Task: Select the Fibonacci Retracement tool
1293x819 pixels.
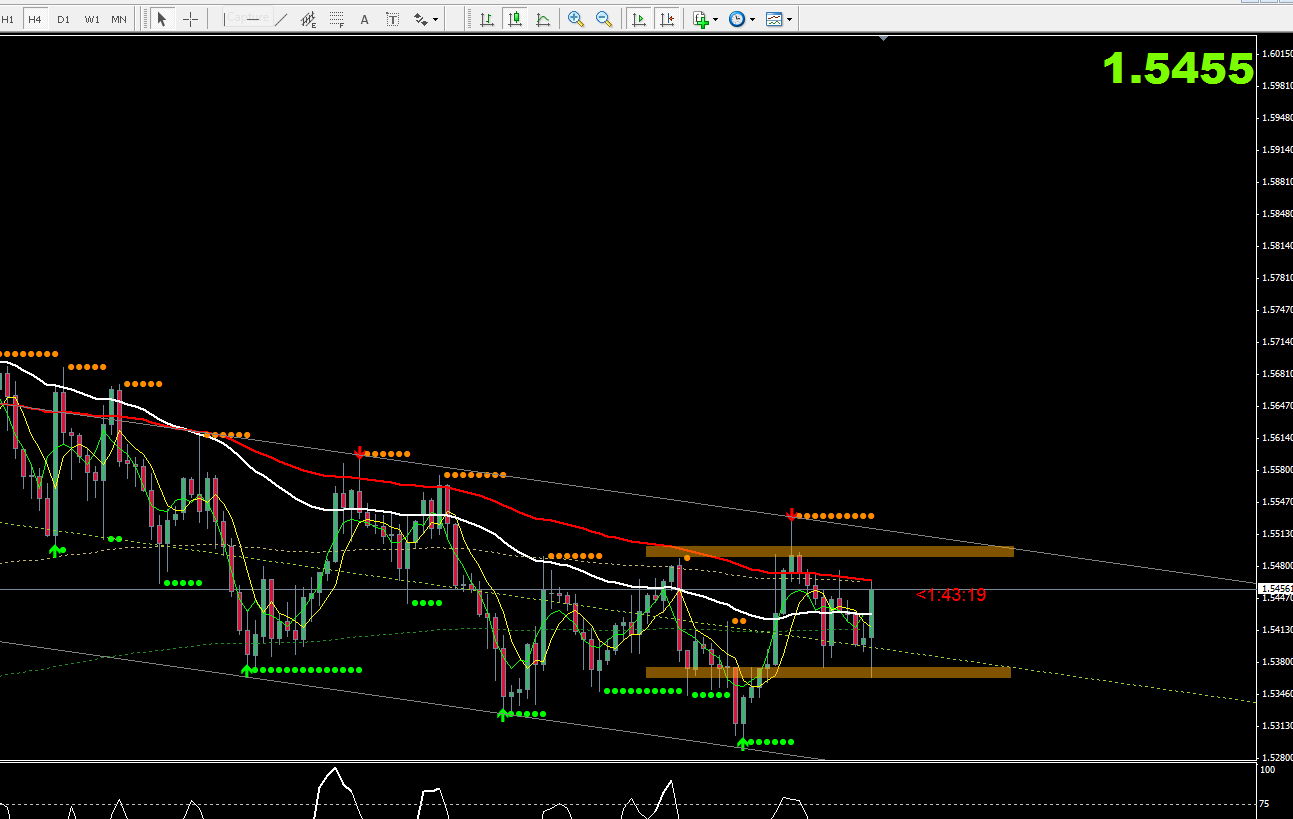Action: click(x=337, y=19)
